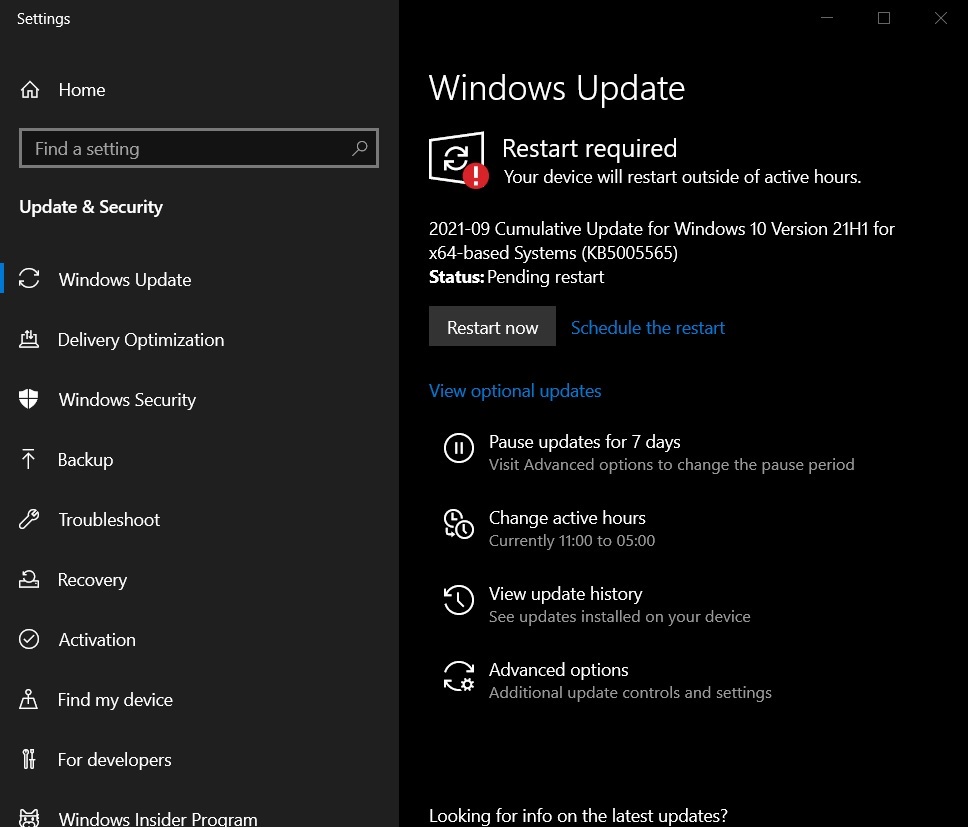The width and height of the screenshot is (968, 827).
Task: Open Backup settings via its icon
Action: point(30,459)
